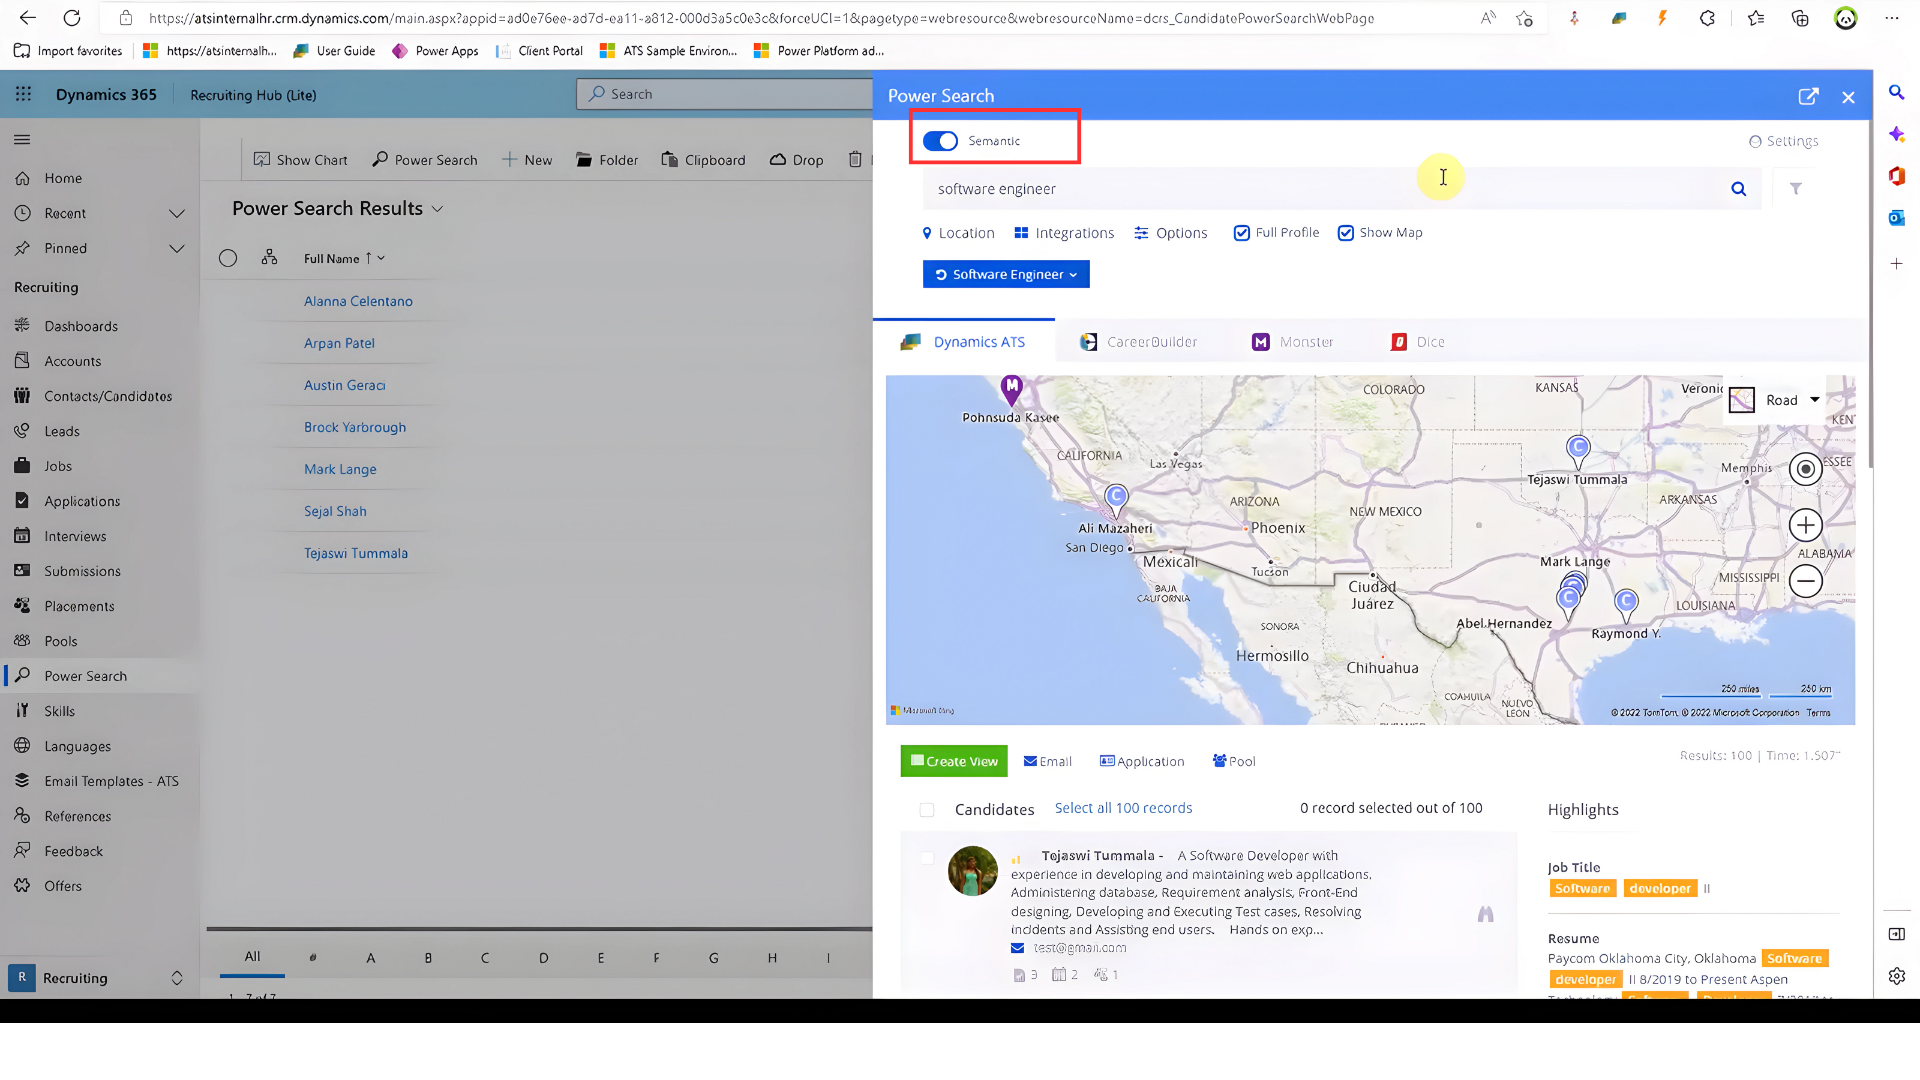This screenshot has width=1920, height=1080.
Task: Expand the Recent section
Action: coord(177,213)
